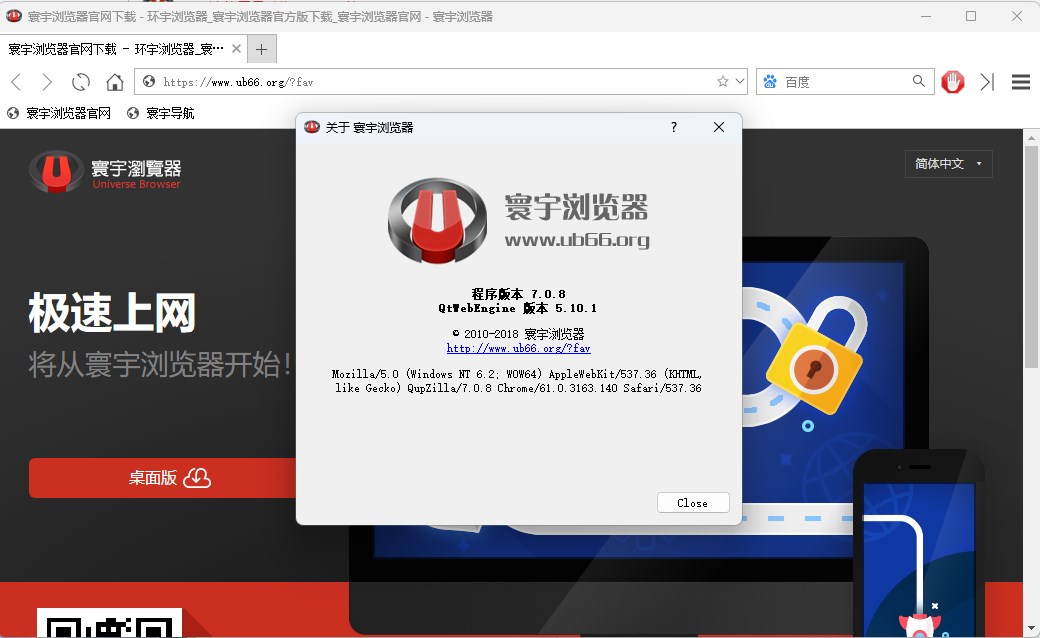Open the http://www.ub66.org/?fav link
The height and width of the screenshot is (638, 1040).
[x=519, y=348]
